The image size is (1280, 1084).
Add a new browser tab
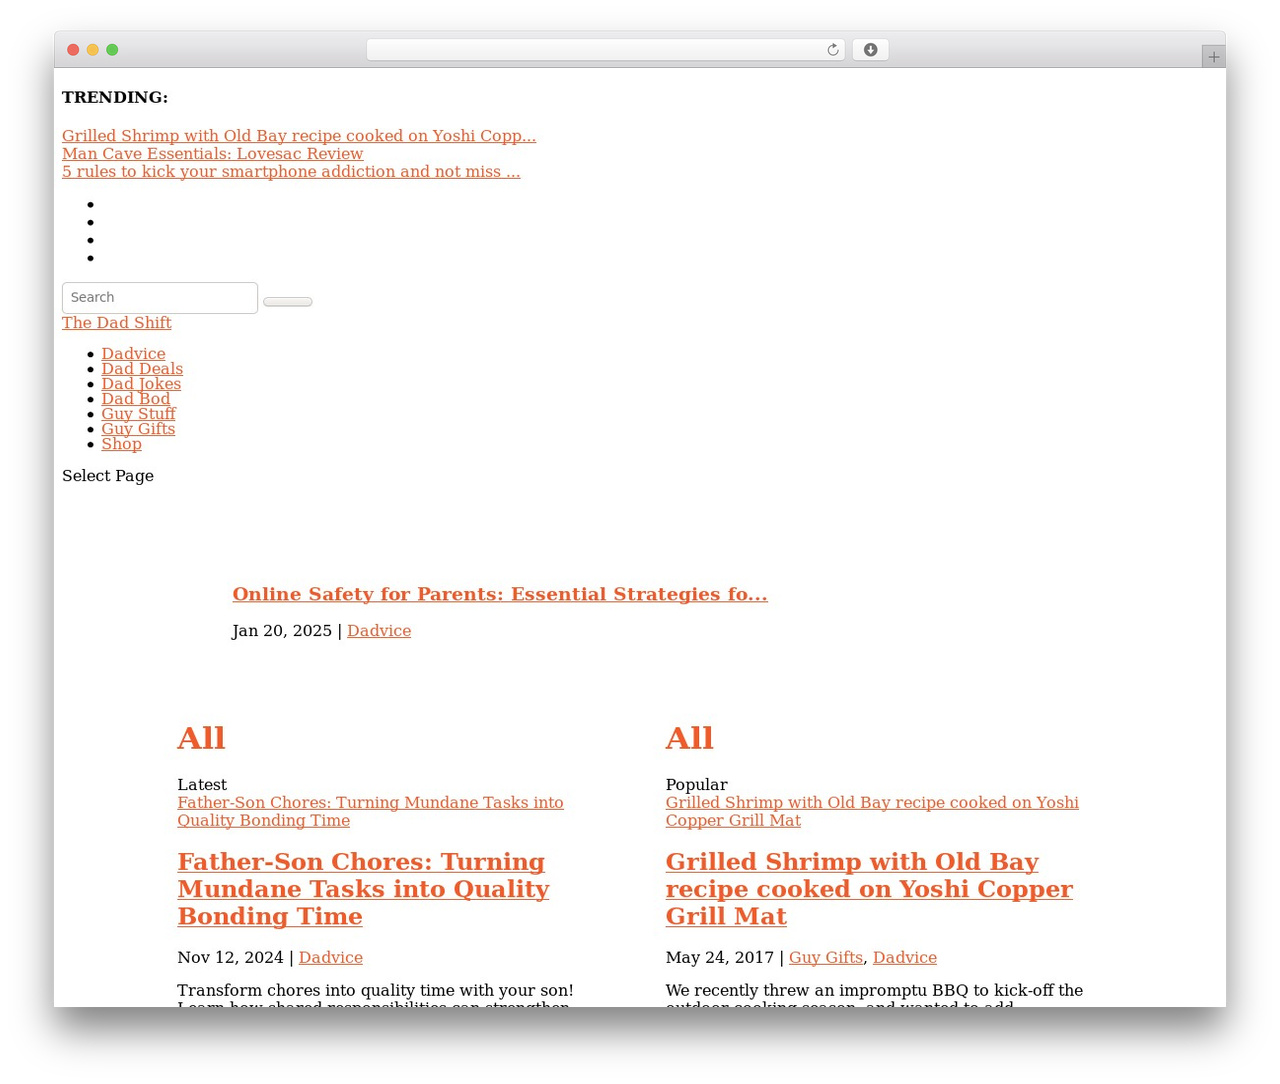[1213, 57]
